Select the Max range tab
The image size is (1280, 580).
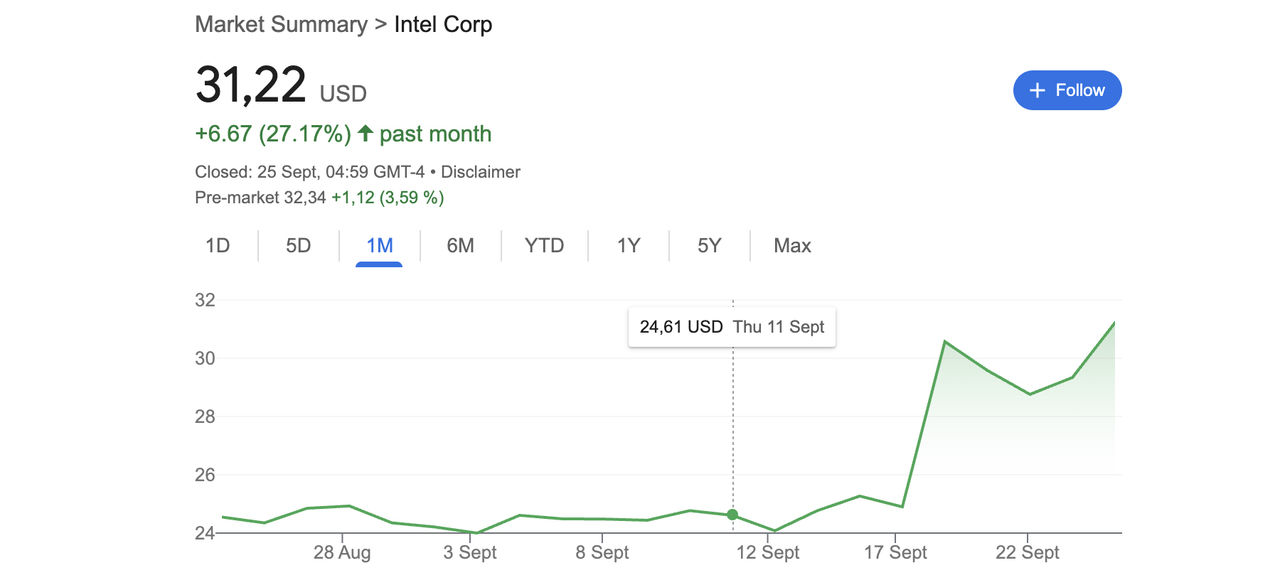tap(792, 246)
